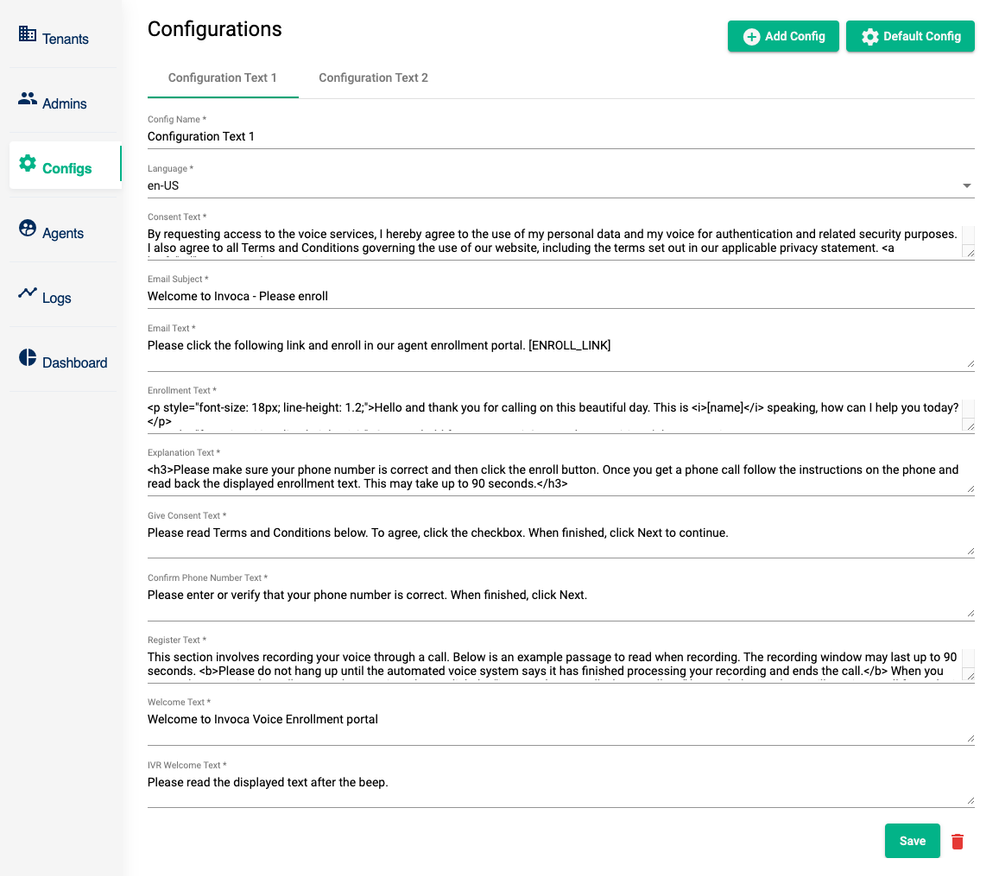Image resolution: width=999 pixels, height=876 pixels.
Task: Click the Email Text resize handle
Action: (970, 364)
